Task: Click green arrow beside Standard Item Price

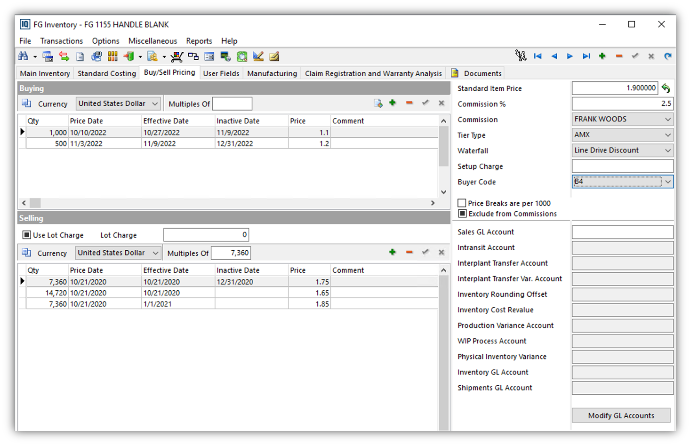Action: coord(666,88)
